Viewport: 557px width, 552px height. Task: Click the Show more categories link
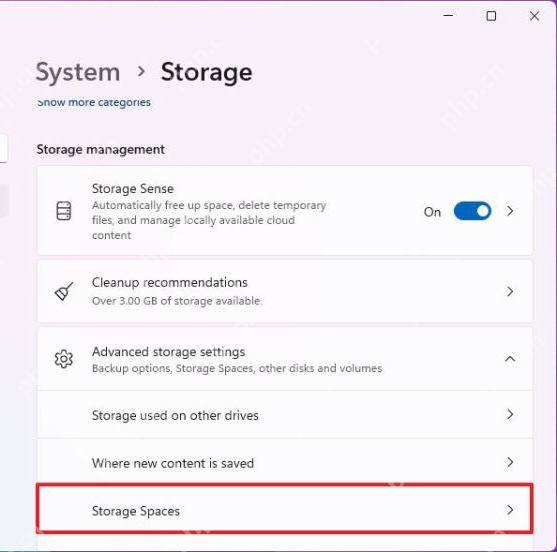pyautogui.click(x=94, y=102)
